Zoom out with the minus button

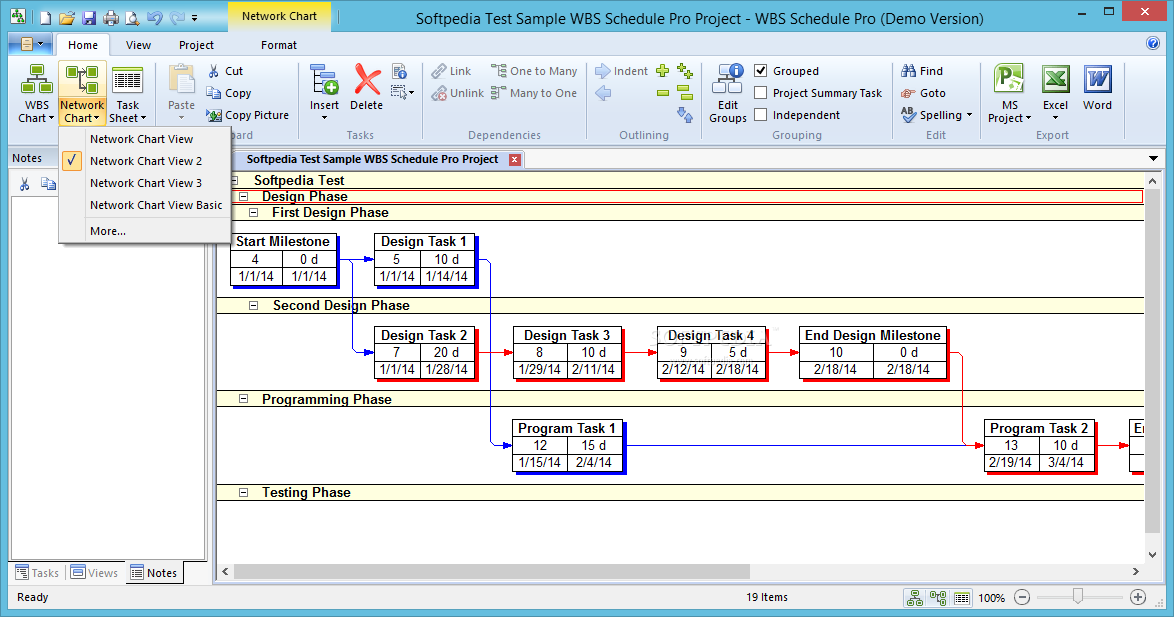point(1022,598)
